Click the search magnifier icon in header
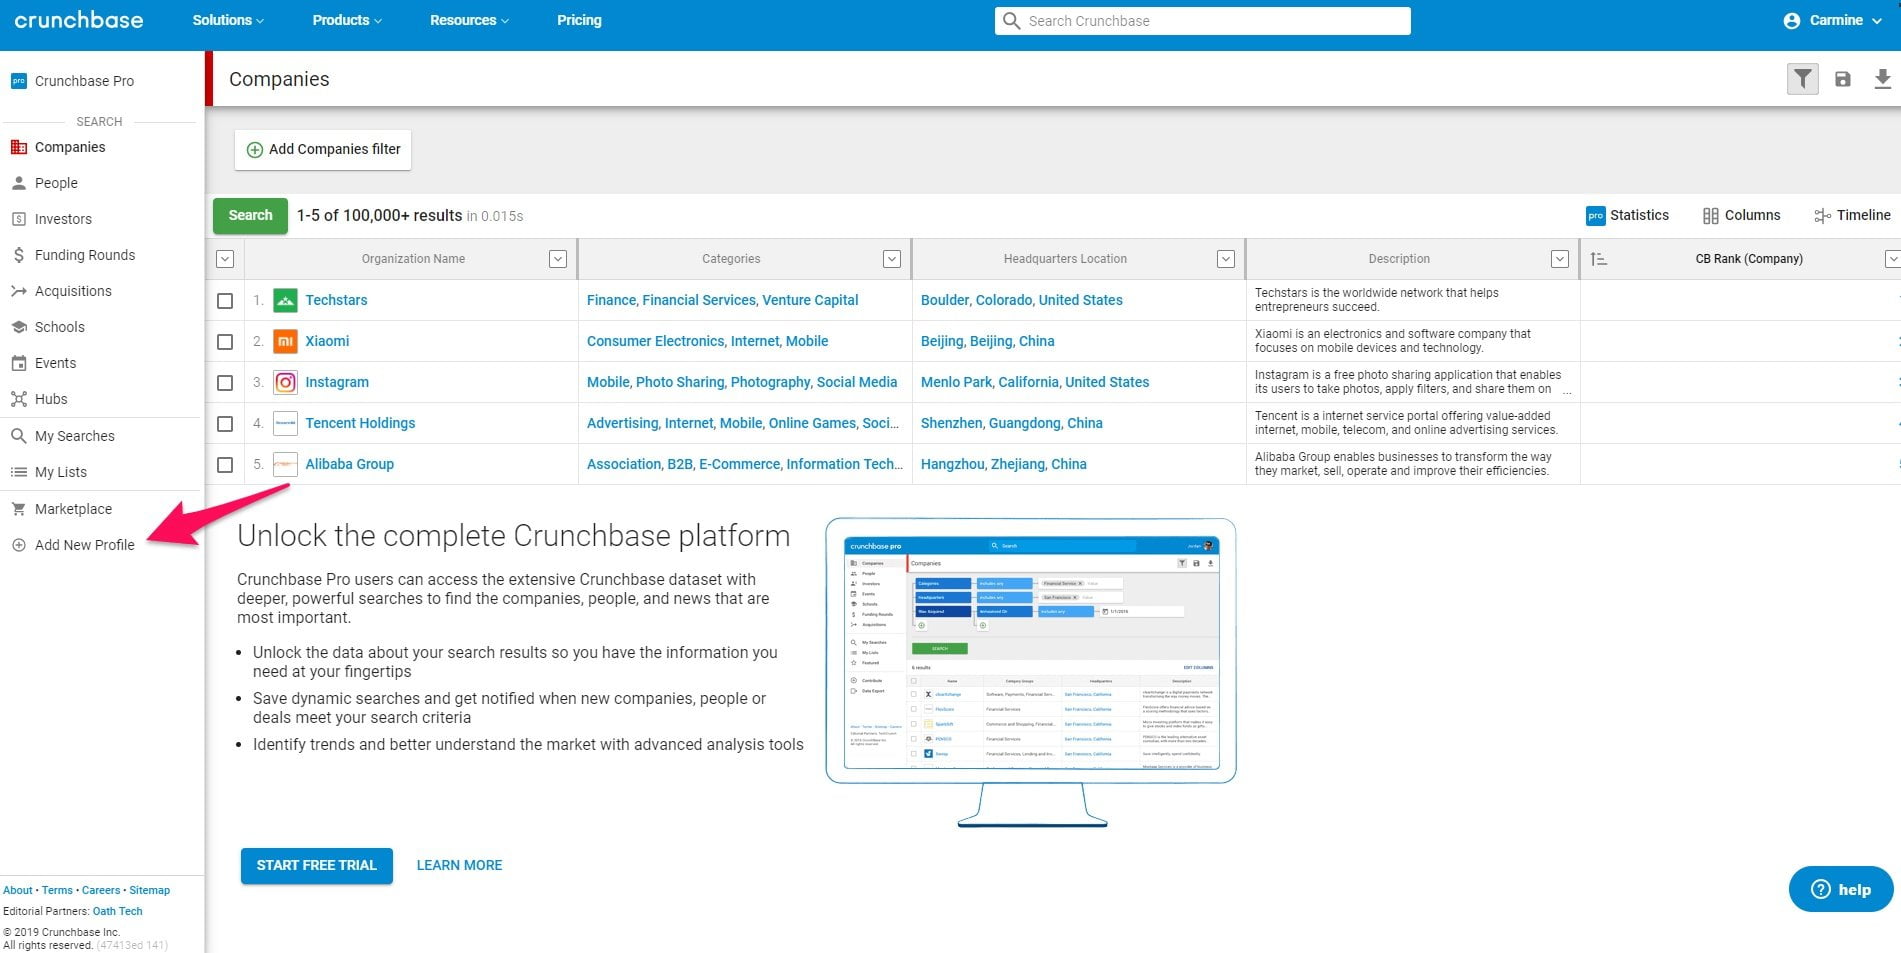This screenshot has width=1901, height=953. (1011, 21)
